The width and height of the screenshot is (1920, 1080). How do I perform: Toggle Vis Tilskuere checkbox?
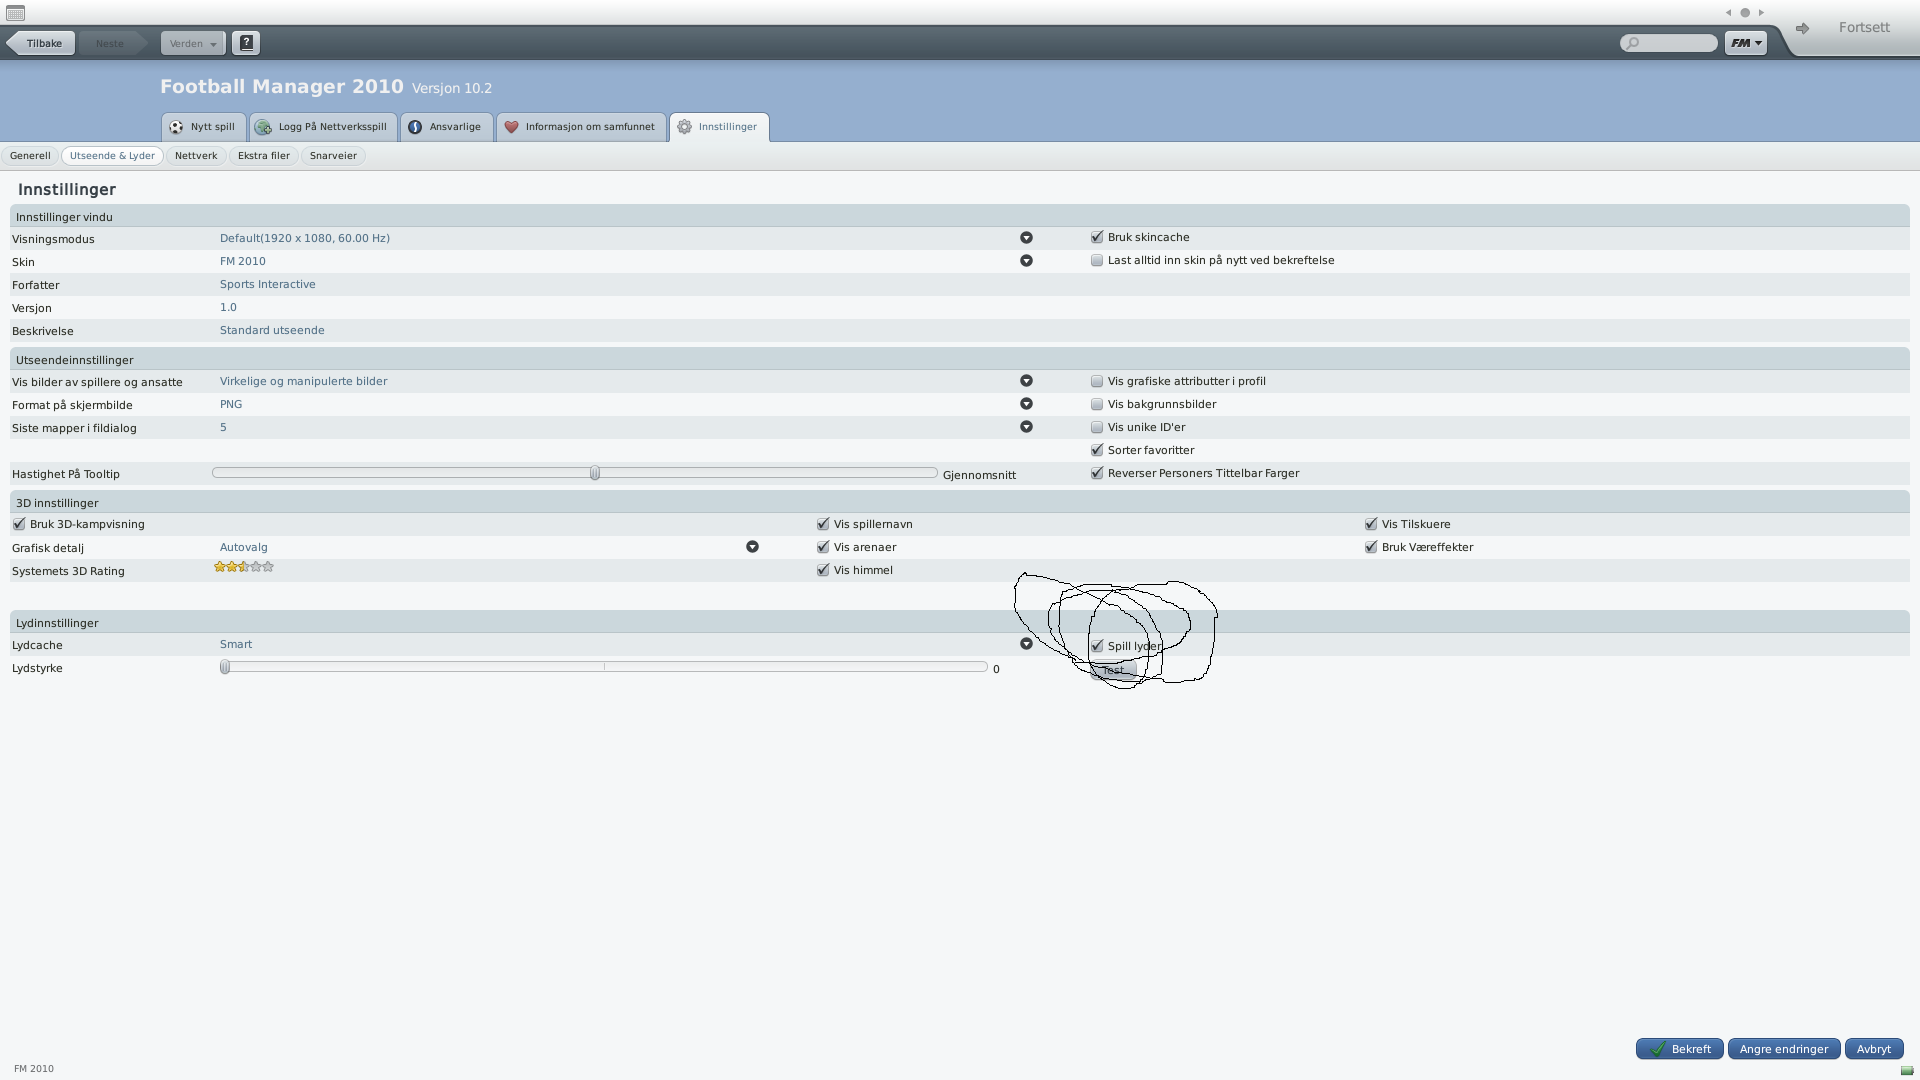1371,524
